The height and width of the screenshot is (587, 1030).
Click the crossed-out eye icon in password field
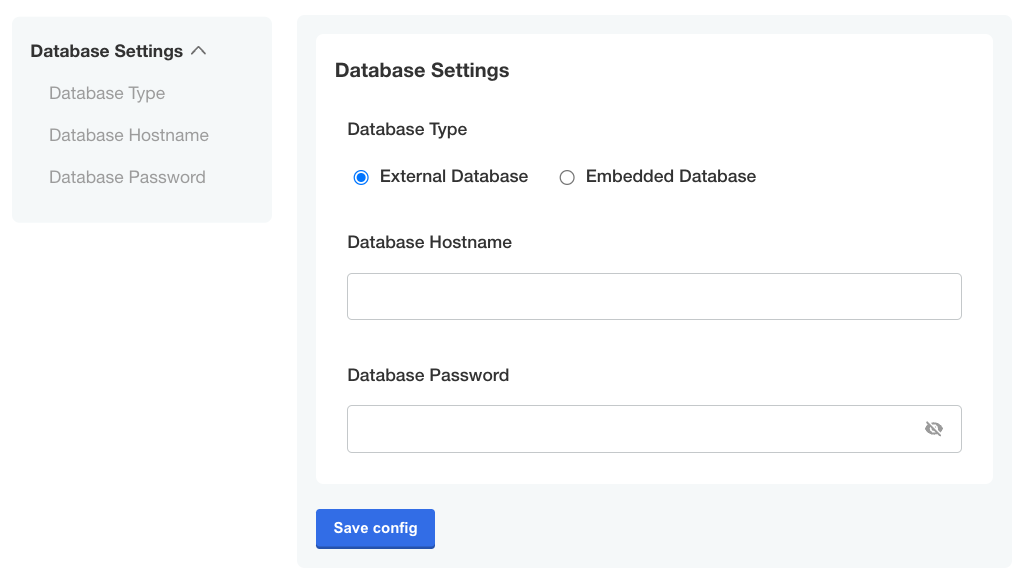934,428
